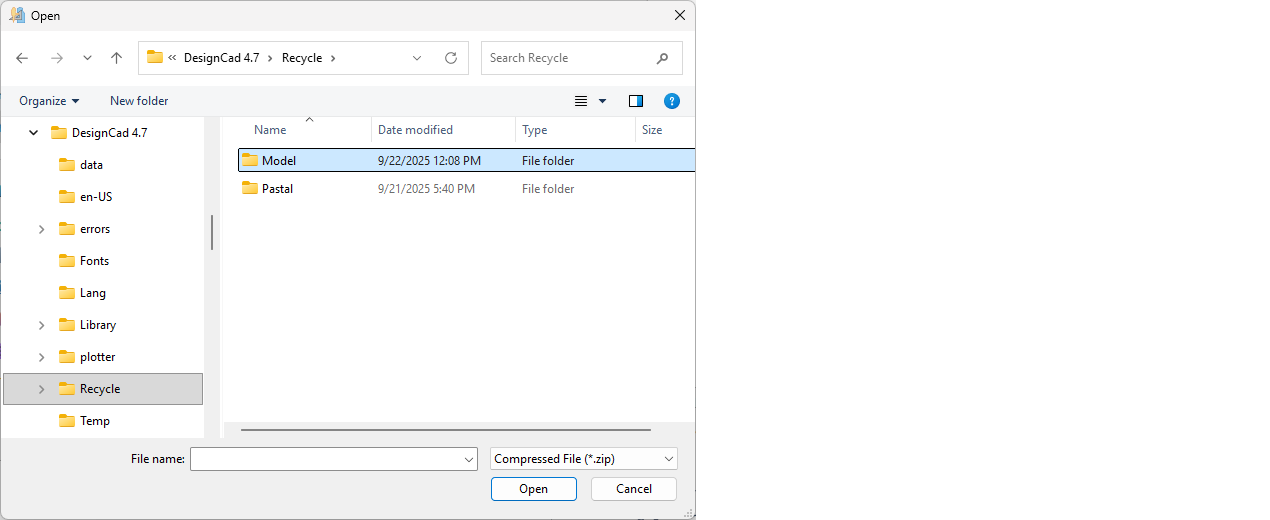Open recent locations dropdown
Image resolution: width=1270 pixels, height=520 pixels.
coord(87,58)
